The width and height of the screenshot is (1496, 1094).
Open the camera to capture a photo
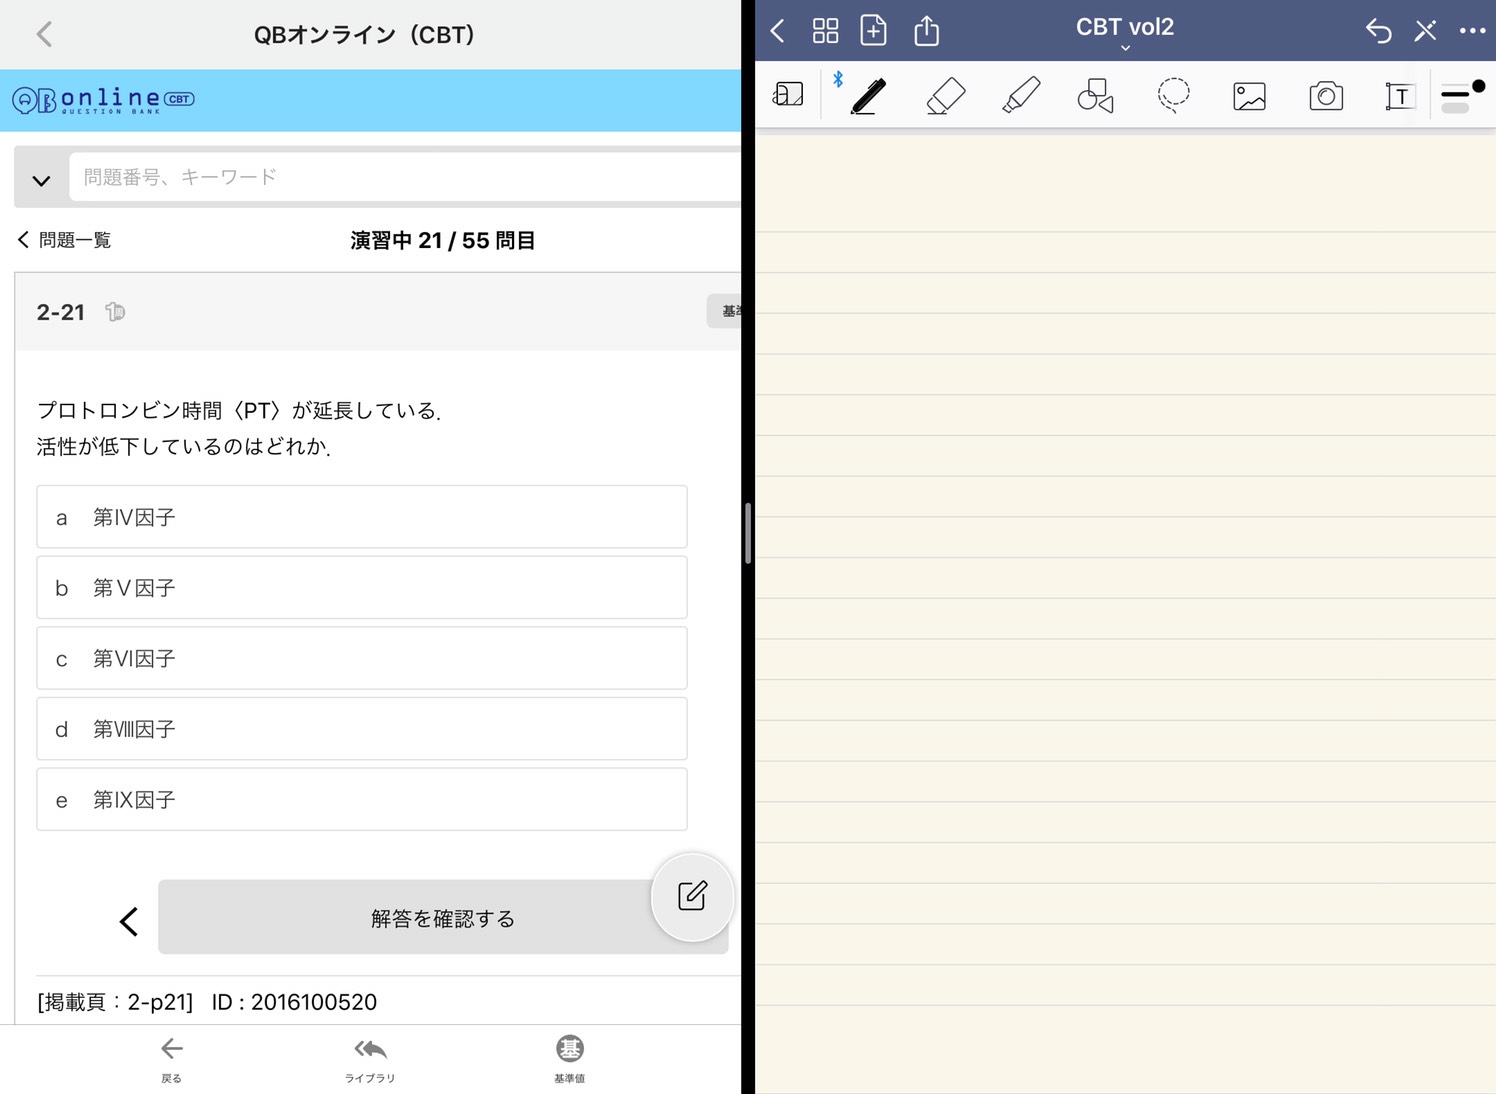tap(1324, 95)
